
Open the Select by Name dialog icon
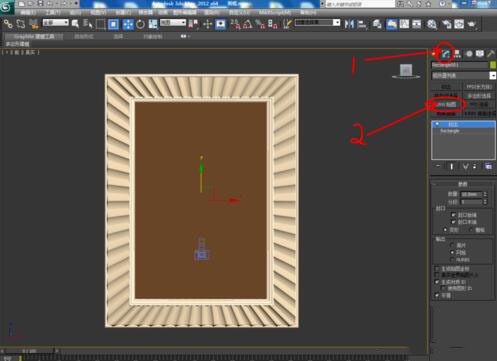point(88,24)
